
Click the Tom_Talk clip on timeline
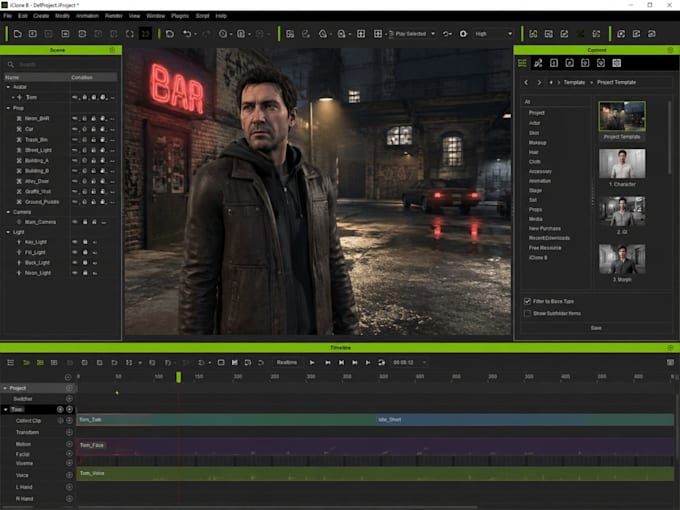(x=226, y=420)
